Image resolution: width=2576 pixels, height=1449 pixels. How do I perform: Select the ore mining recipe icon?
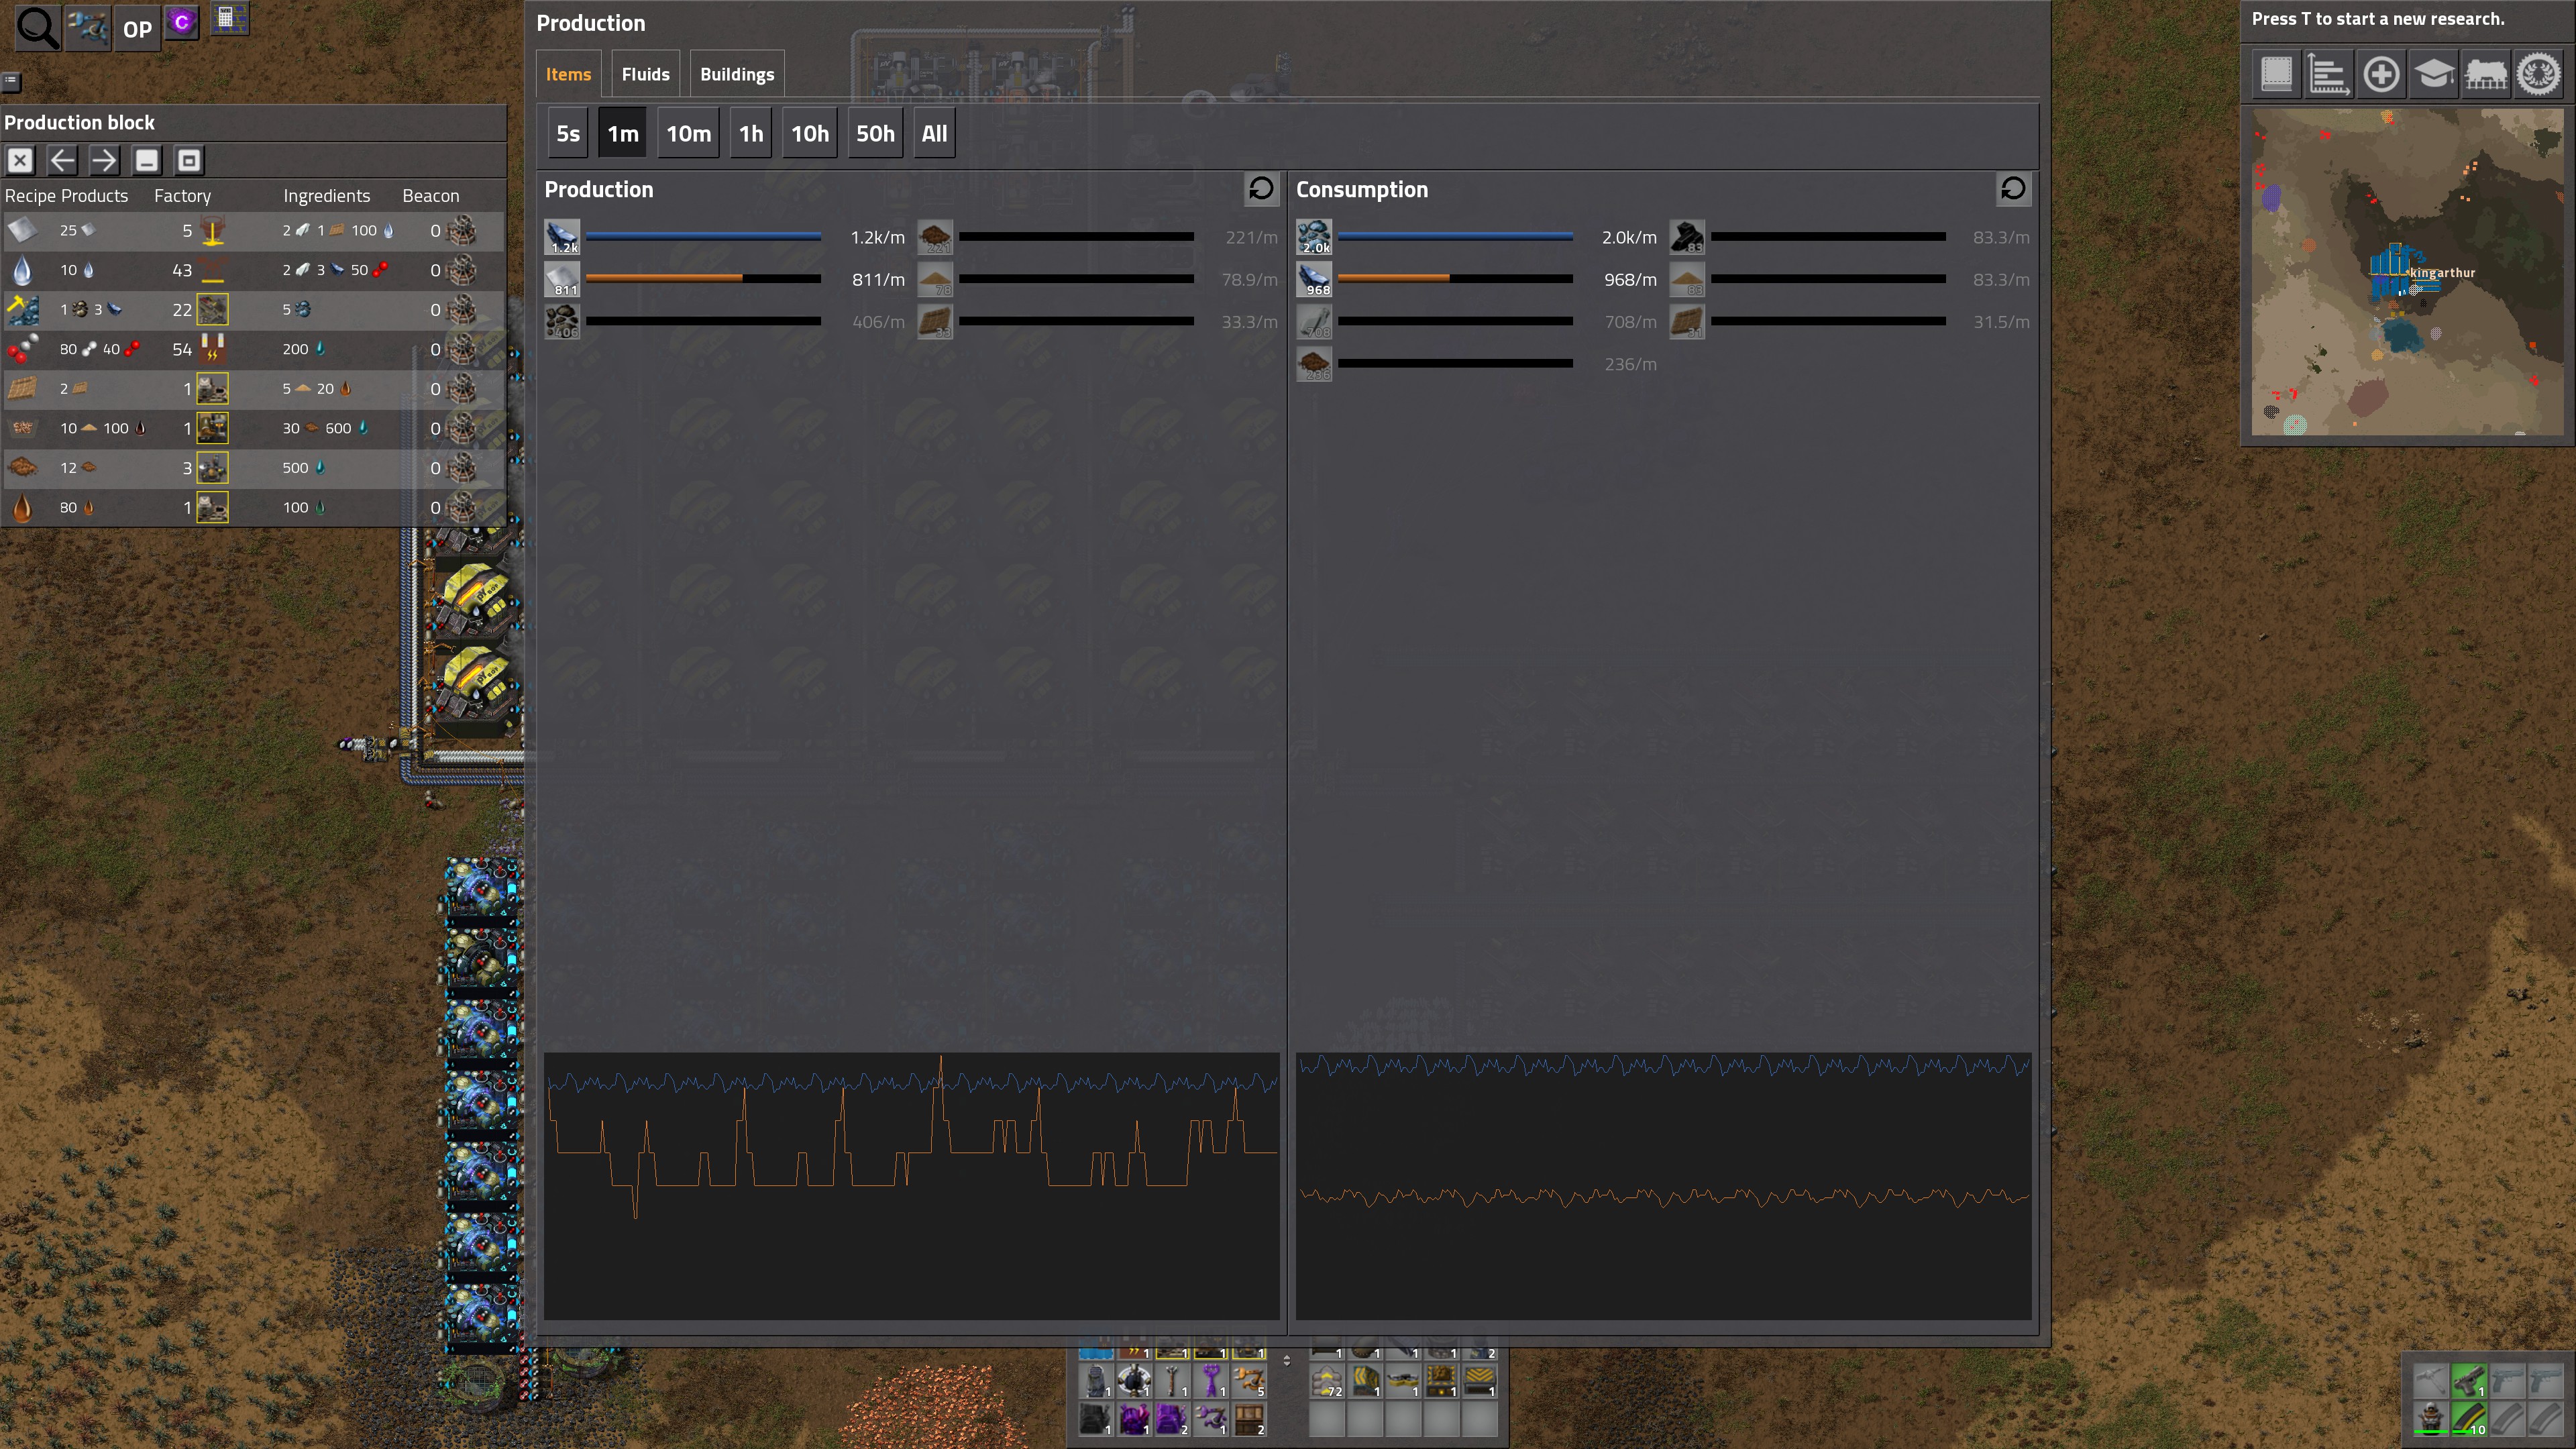pyautogui.click(x=22, y=310)
